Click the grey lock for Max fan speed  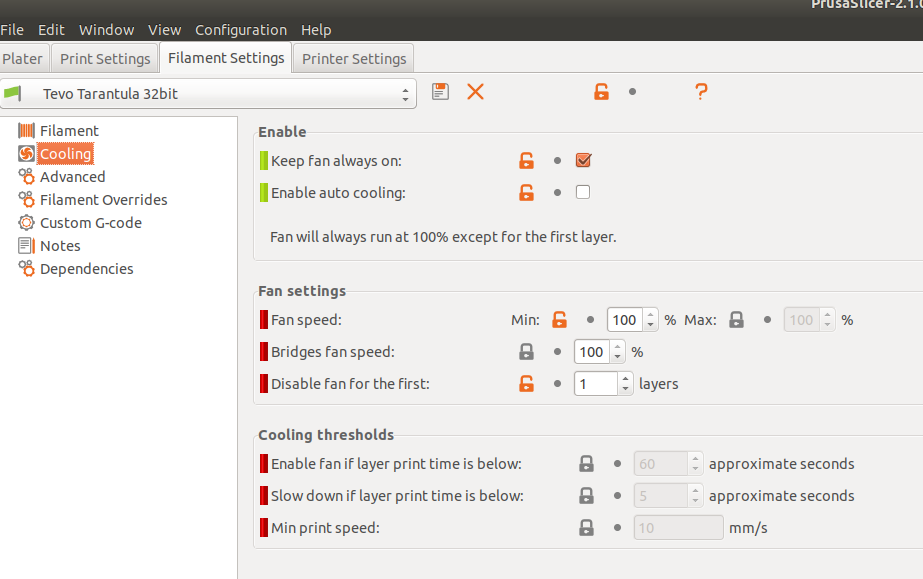[x=736, y=320]
